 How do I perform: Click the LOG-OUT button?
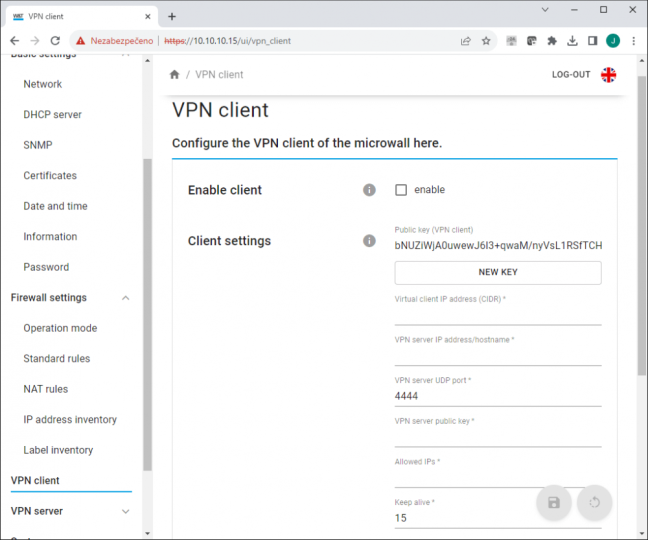click(571, 75)
